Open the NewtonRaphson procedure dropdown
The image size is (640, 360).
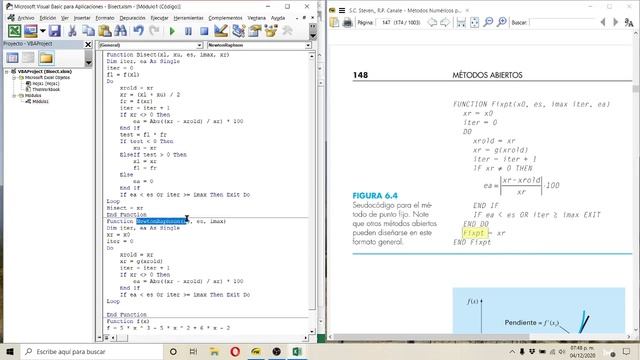pos(308,45)
